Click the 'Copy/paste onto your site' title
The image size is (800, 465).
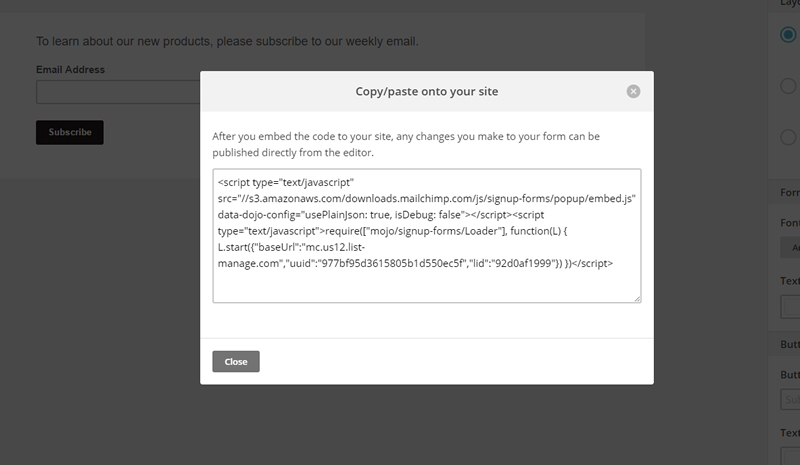point(427,91)
